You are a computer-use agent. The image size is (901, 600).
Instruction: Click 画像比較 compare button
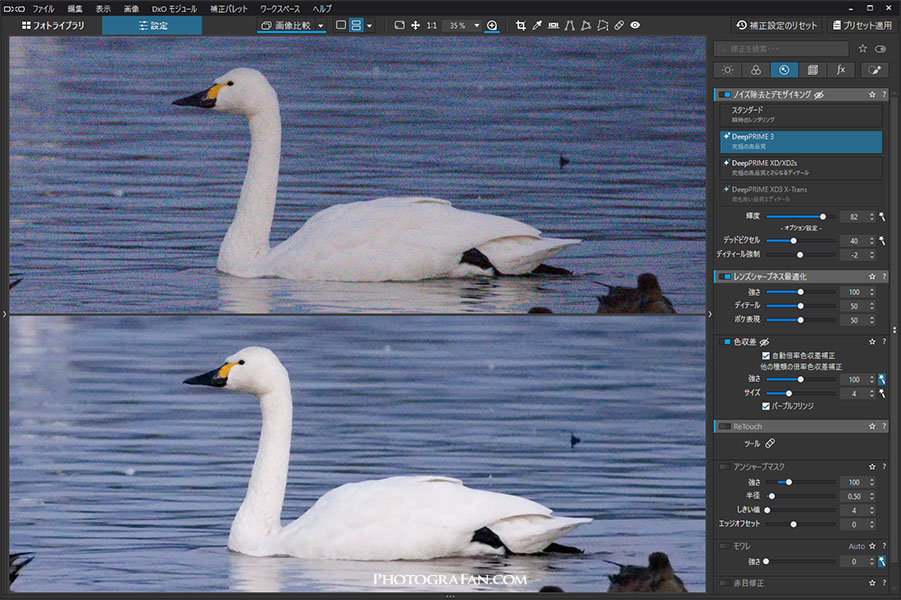(x=286, y=25)
